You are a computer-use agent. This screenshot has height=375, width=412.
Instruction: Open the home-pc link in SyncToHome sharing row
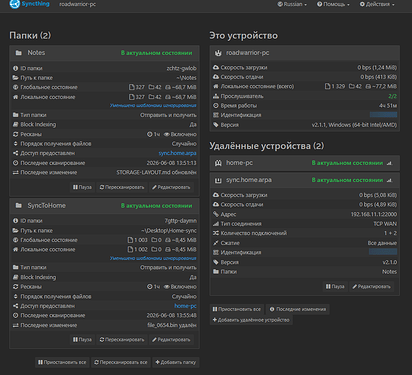185,306
